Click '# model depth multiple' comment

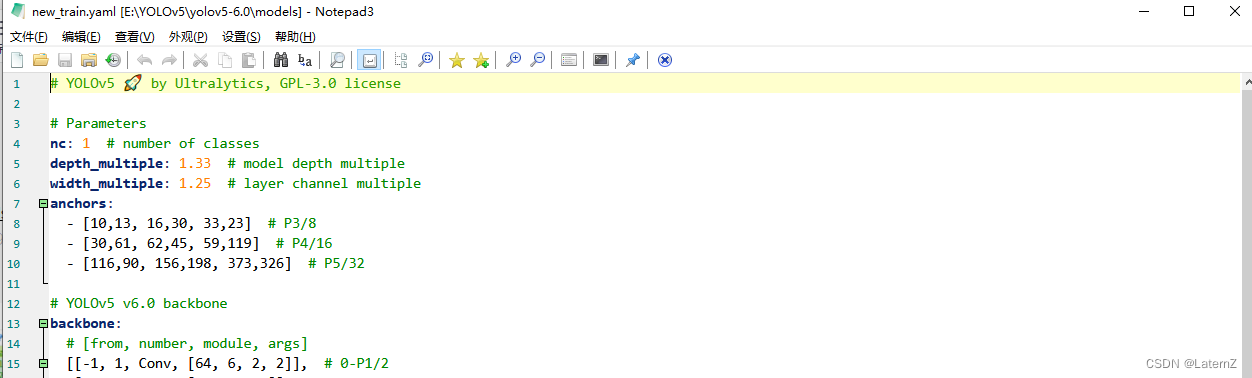click(316, 164)
